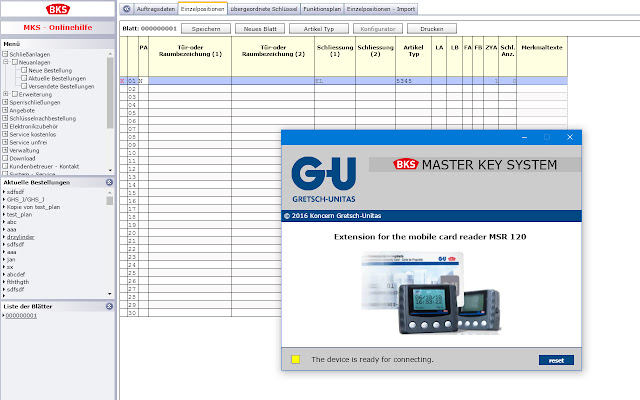The image size is (640, 400).
Task: Open Neue Bestellung in the menu tree
Action: coord(50,70)
